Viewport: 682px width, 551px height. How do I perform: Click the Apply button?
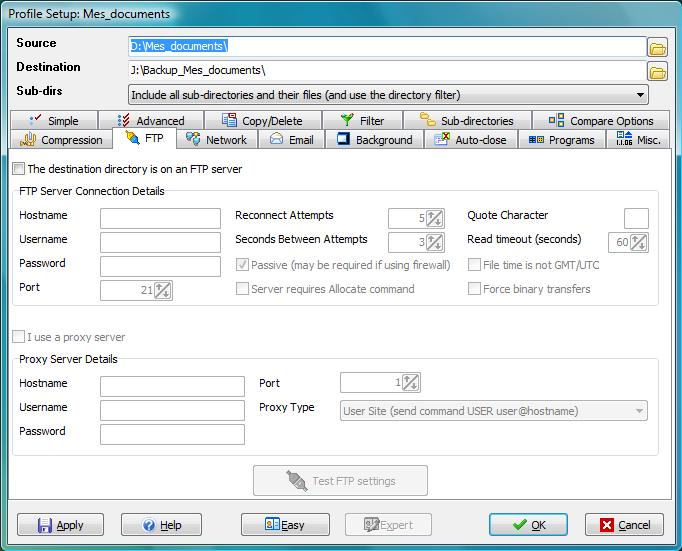point(60,525)
